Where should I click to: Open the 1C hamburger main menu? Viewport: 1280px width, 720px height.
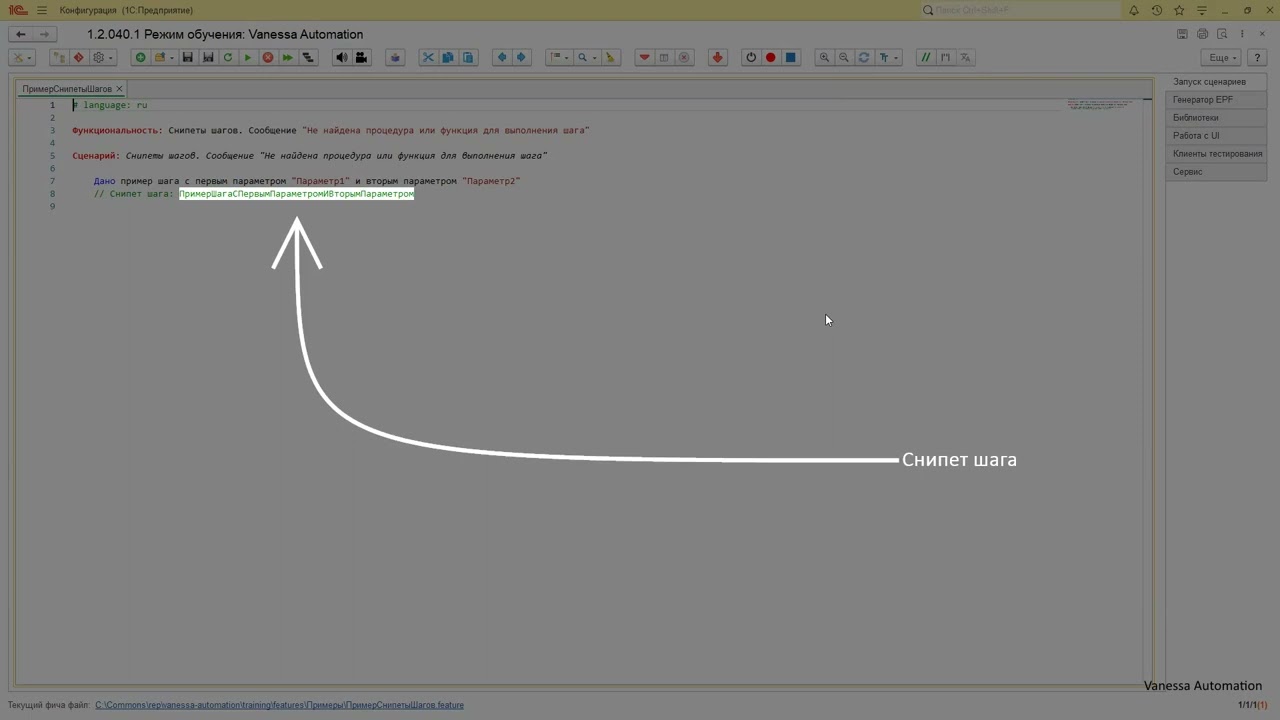[42, 10]
